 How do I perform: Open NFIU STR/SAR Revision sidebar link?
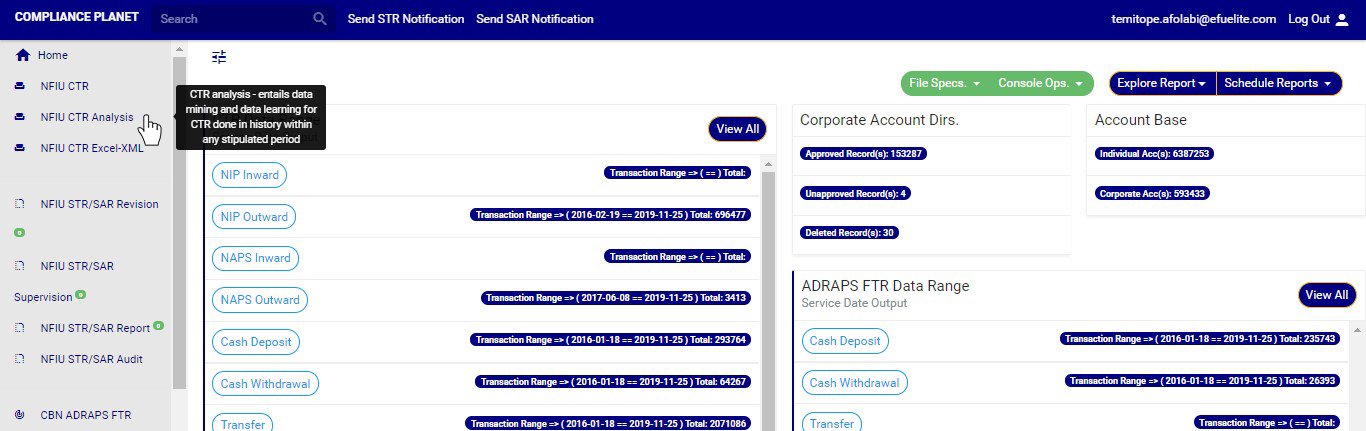pyautogui.click(x=99, y=204)
